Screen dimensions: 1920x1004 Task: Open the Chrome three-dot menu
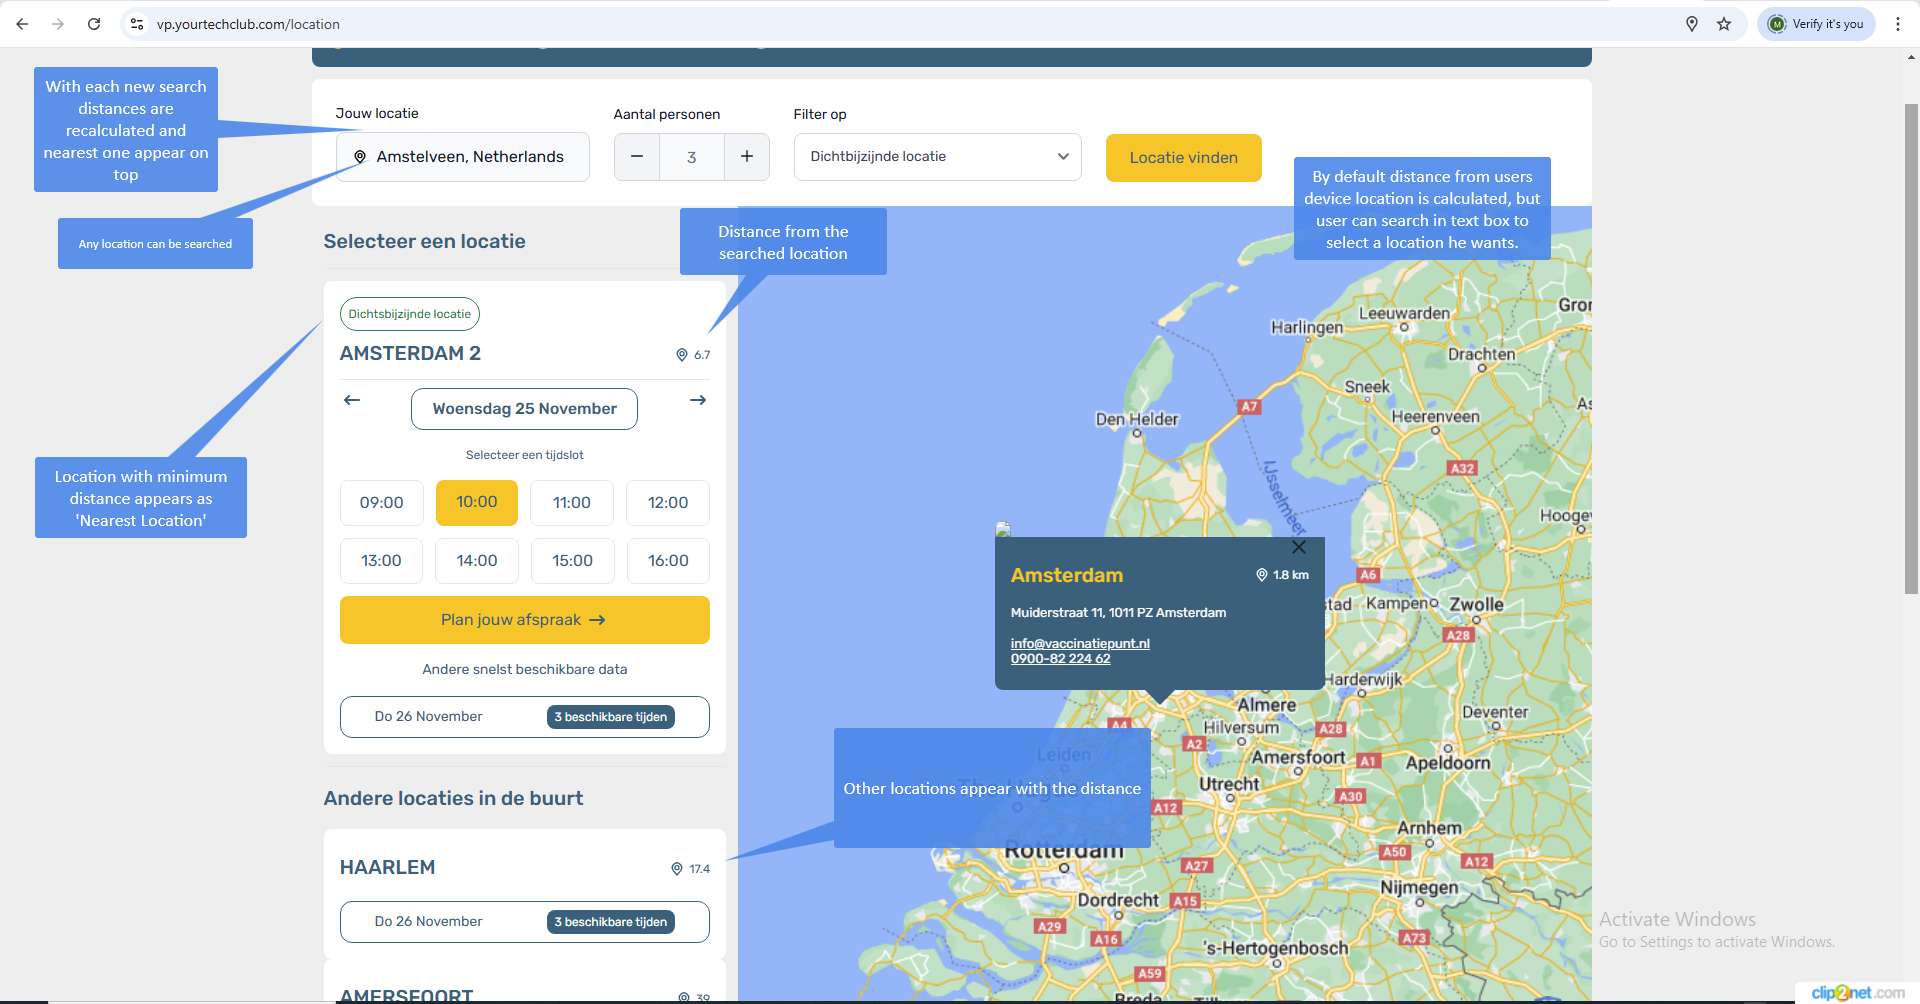pyautogui.click(x=1897, y=24)
